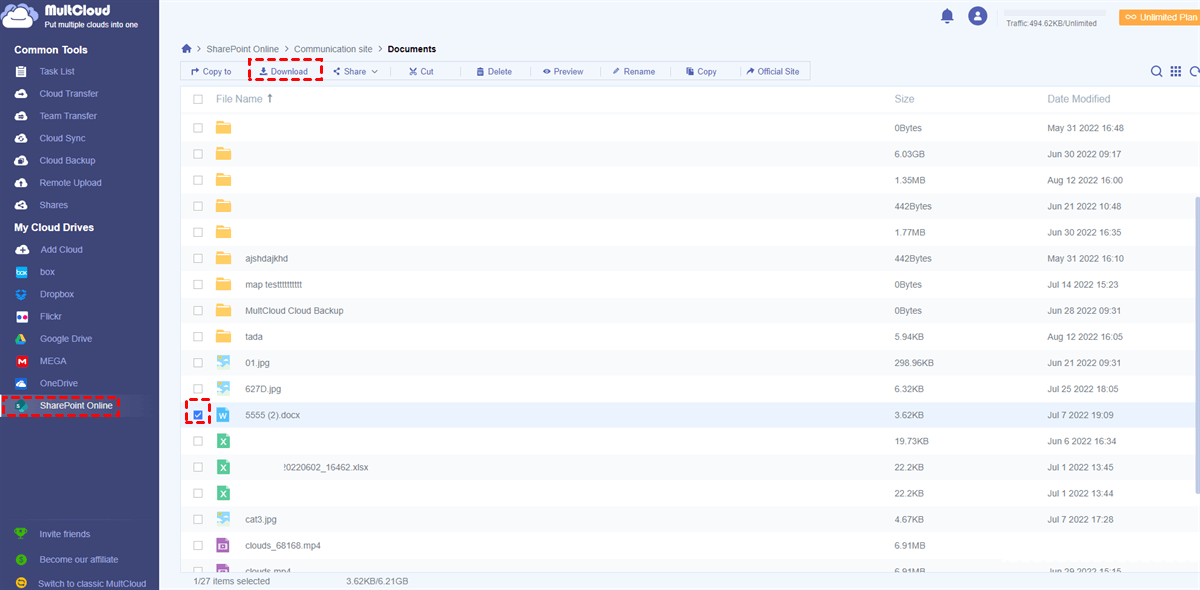Check the MultCloud Cloud Backup folder checkbox
The height and width of the screenshot is (590, 1200).
[x=198, y=310]
